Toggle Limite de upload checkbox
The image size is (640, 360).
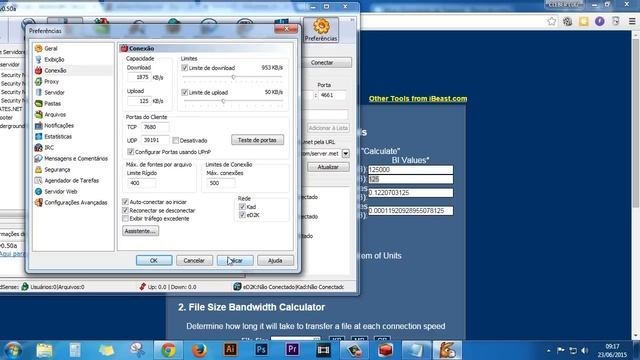tap(184, 93)
